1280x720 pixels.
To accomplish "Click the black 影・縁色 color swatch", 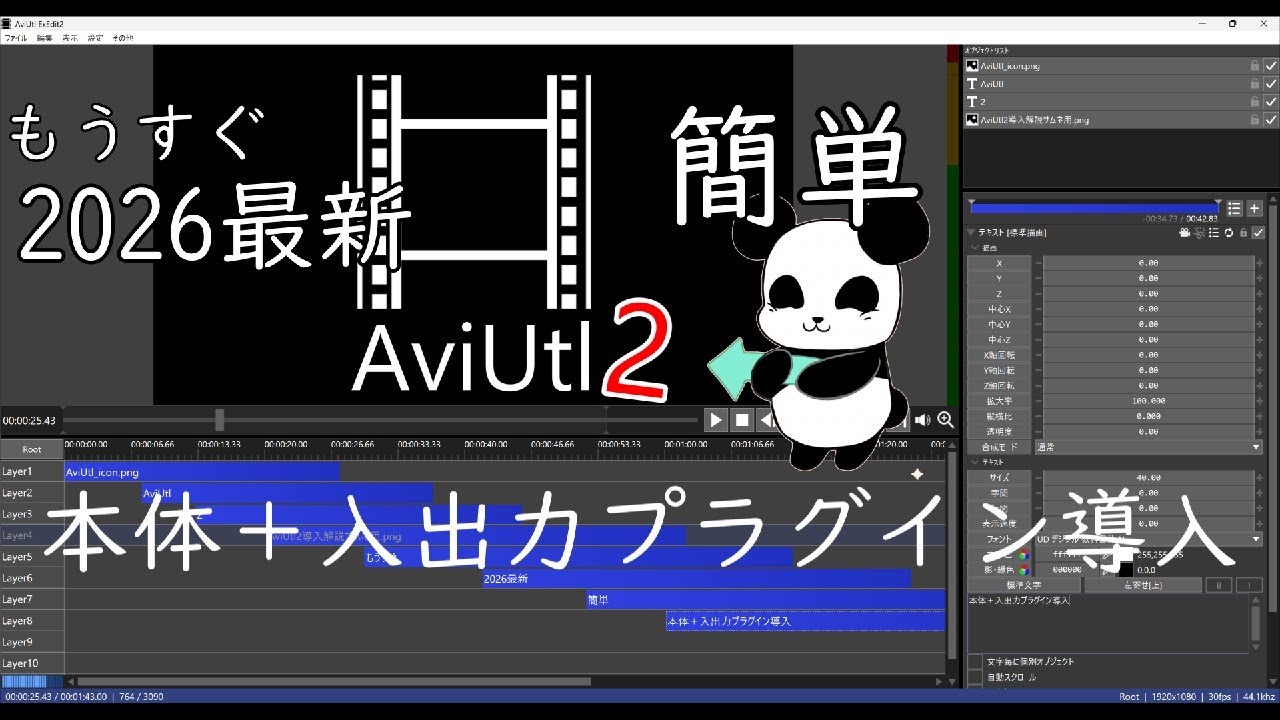I will [1125, 569].
